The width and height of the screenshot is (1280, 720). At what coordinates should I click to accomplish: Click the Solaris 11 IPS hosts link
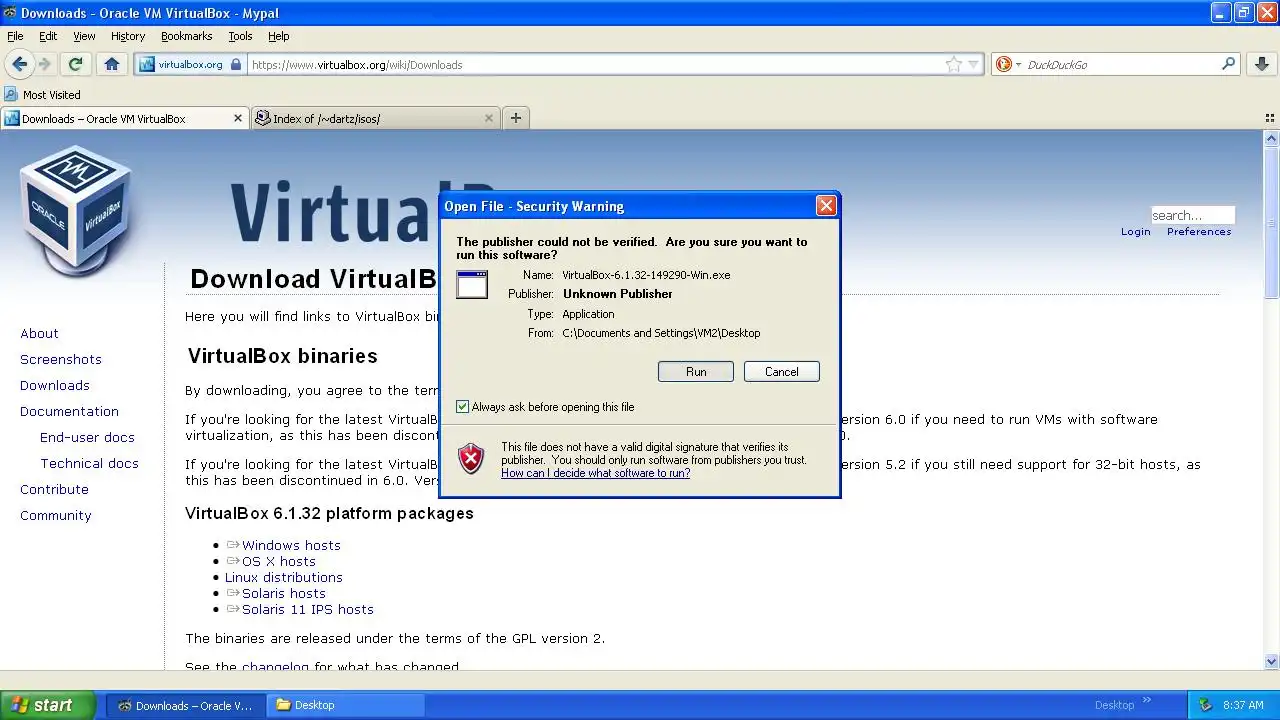(308, 609)
